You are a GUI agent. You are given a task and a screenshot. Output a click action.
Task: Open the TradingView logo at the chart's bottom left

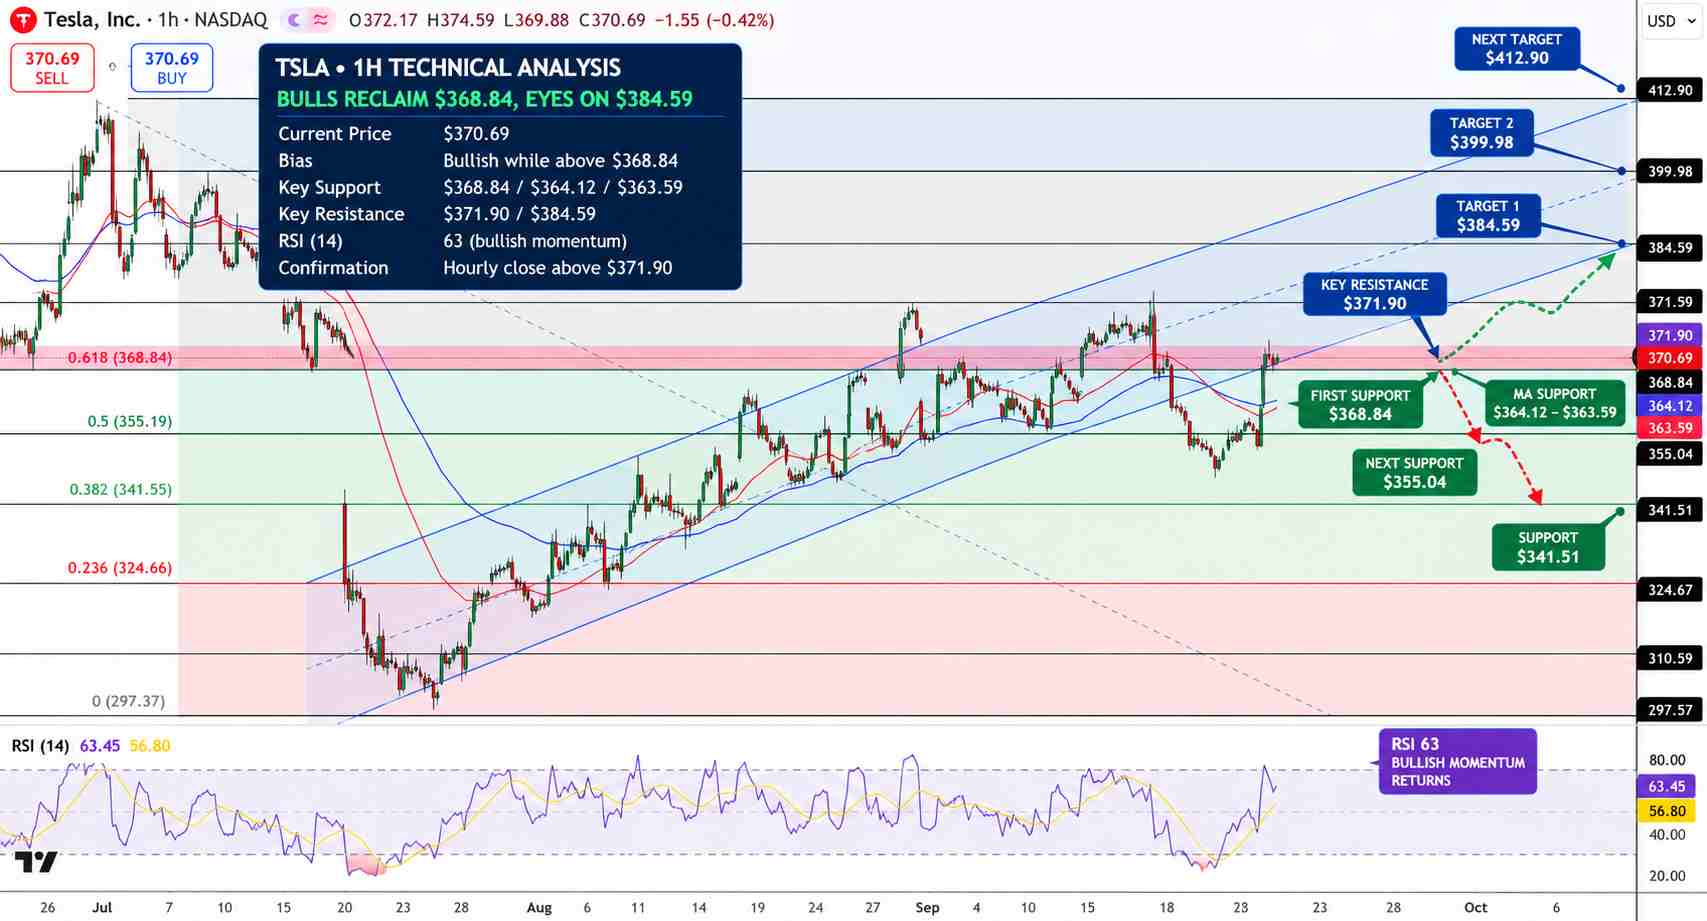[x=35, y=862]
